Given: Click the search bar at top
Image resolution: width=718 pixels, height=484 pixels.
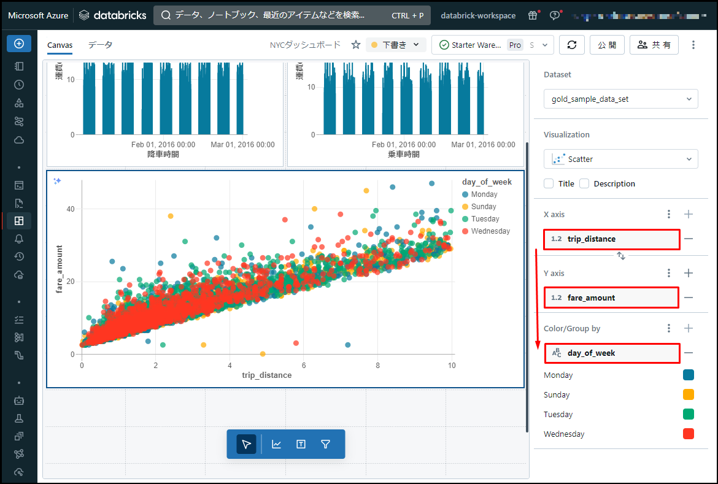Looking at the screenshot, I should point(290,16).
